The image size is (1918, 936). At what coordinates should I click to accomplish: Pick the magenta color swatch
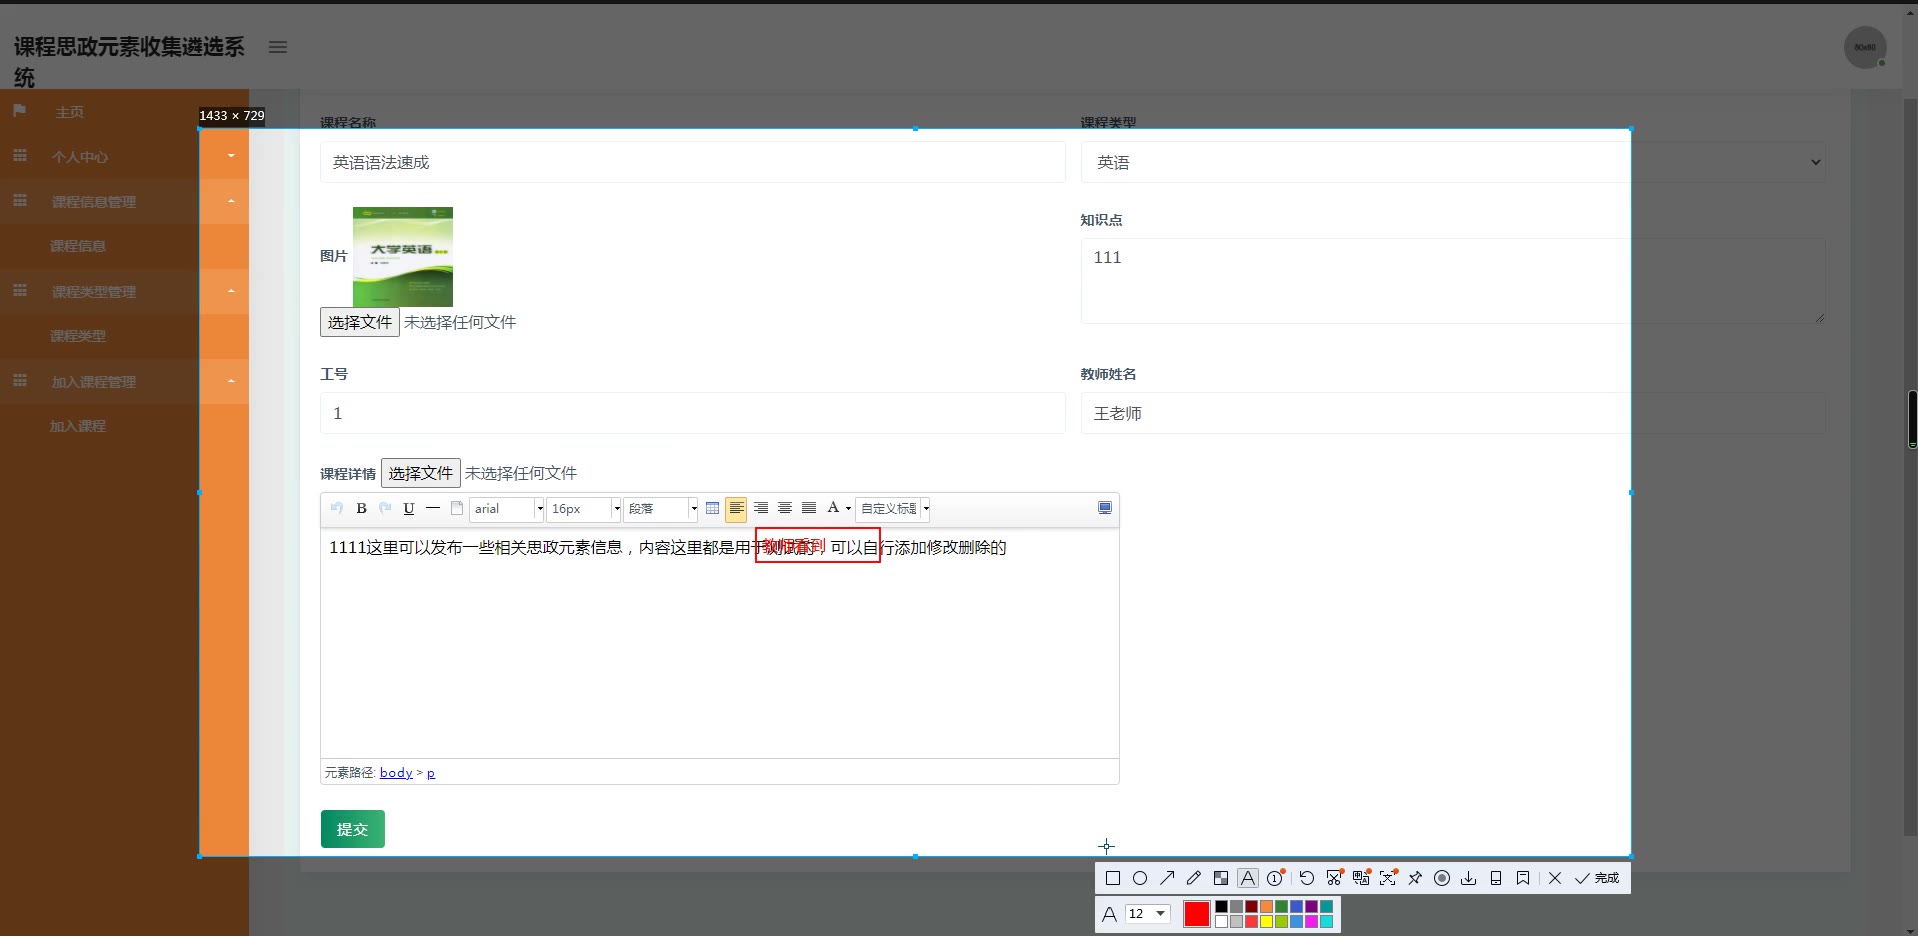click(x=1311, y=921)
